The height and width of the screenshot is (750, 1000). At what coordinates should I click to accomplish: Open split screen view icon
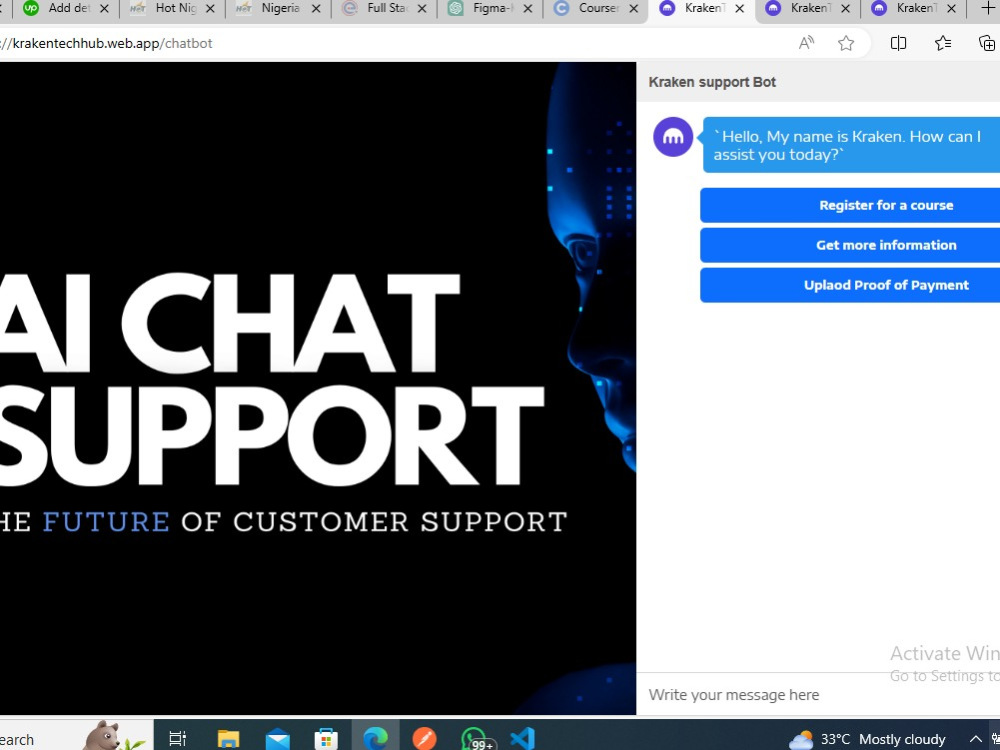(898, 43)
